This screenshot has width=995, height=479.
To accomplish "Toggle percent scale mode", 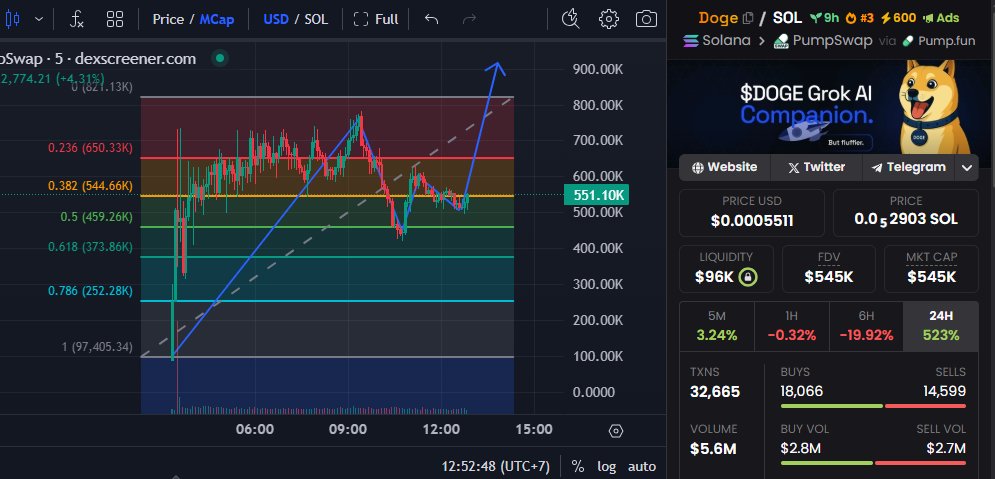I will click(x=577, y=466).
